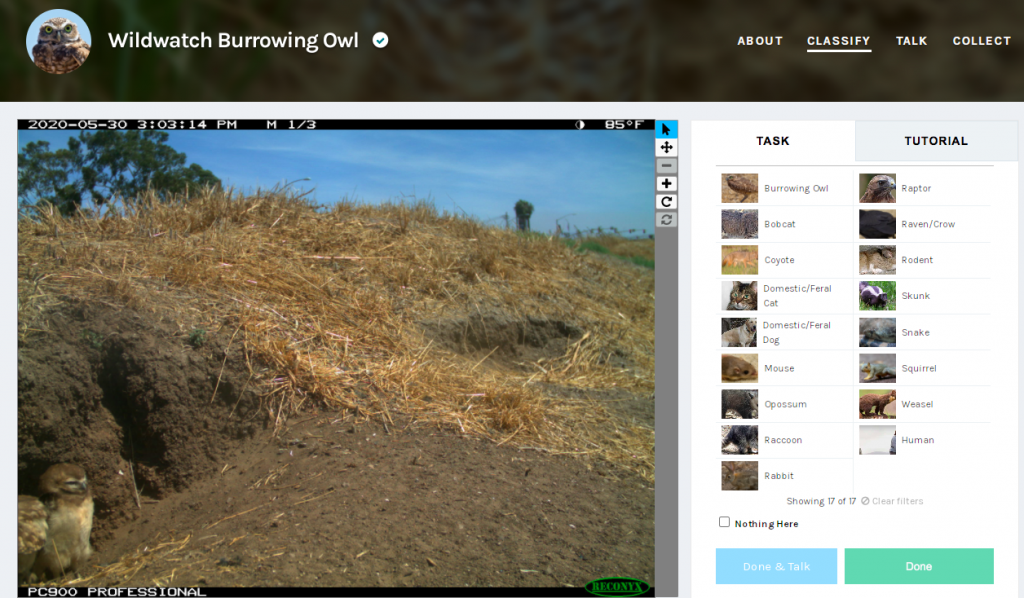Choose Burrowing Owl from species list
This screenshot has width=1024, height=598.
point(785,188)
